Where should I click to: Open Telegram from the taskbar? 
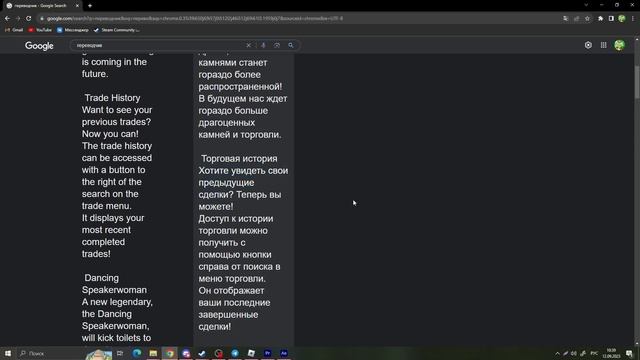coord(235,353)
